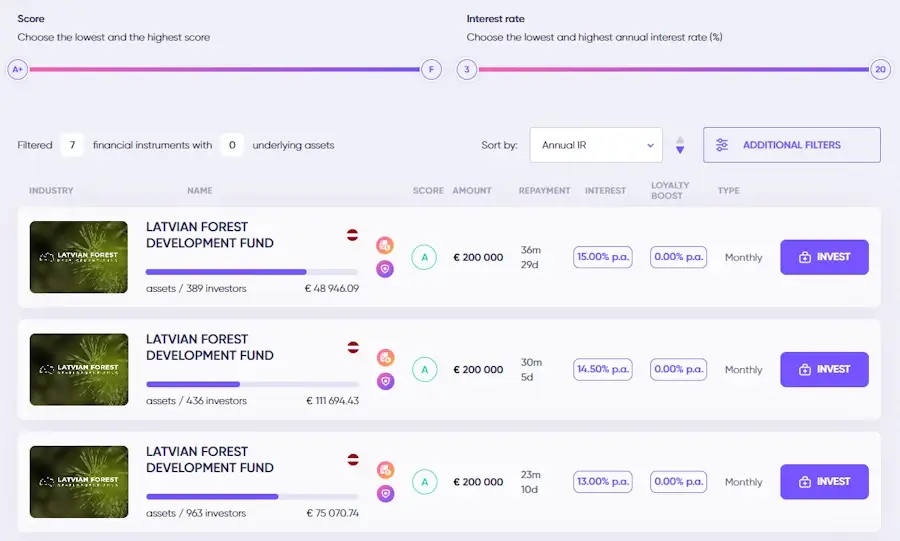Click the A score badge for the 14.50% fund
Screen dimensions: 900x541
point(424,370)
